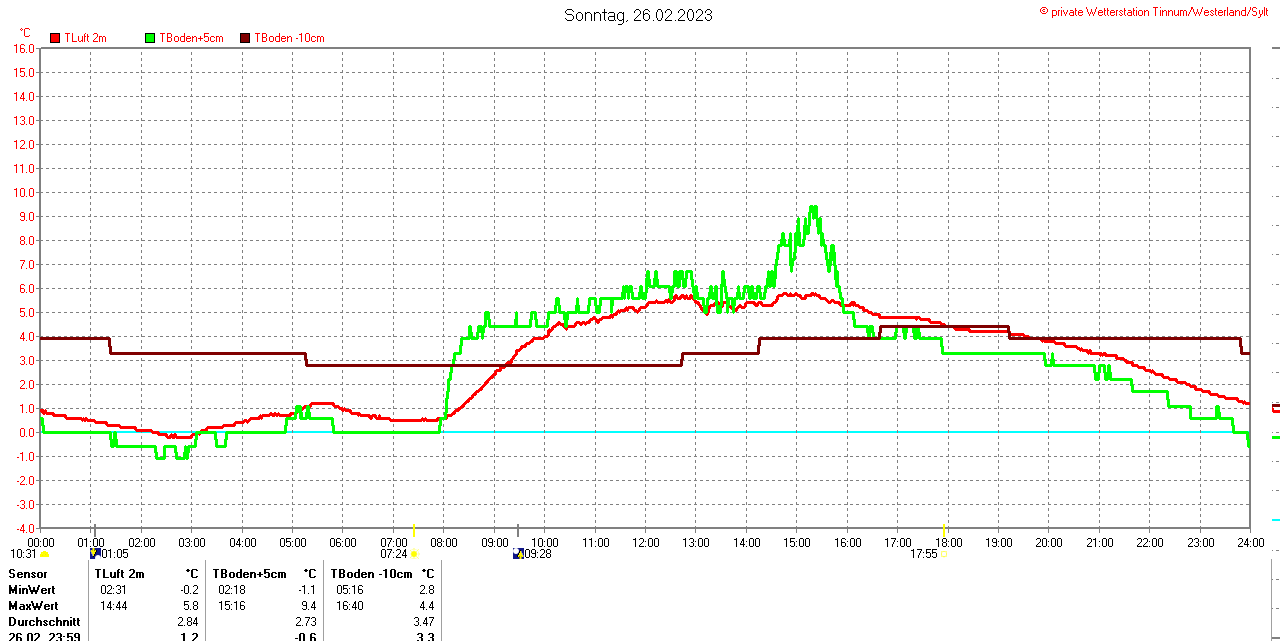This screenshot has height=641, width=1280.
Task: Click the 12:00 label on the time axis
Action: [646, 543]
